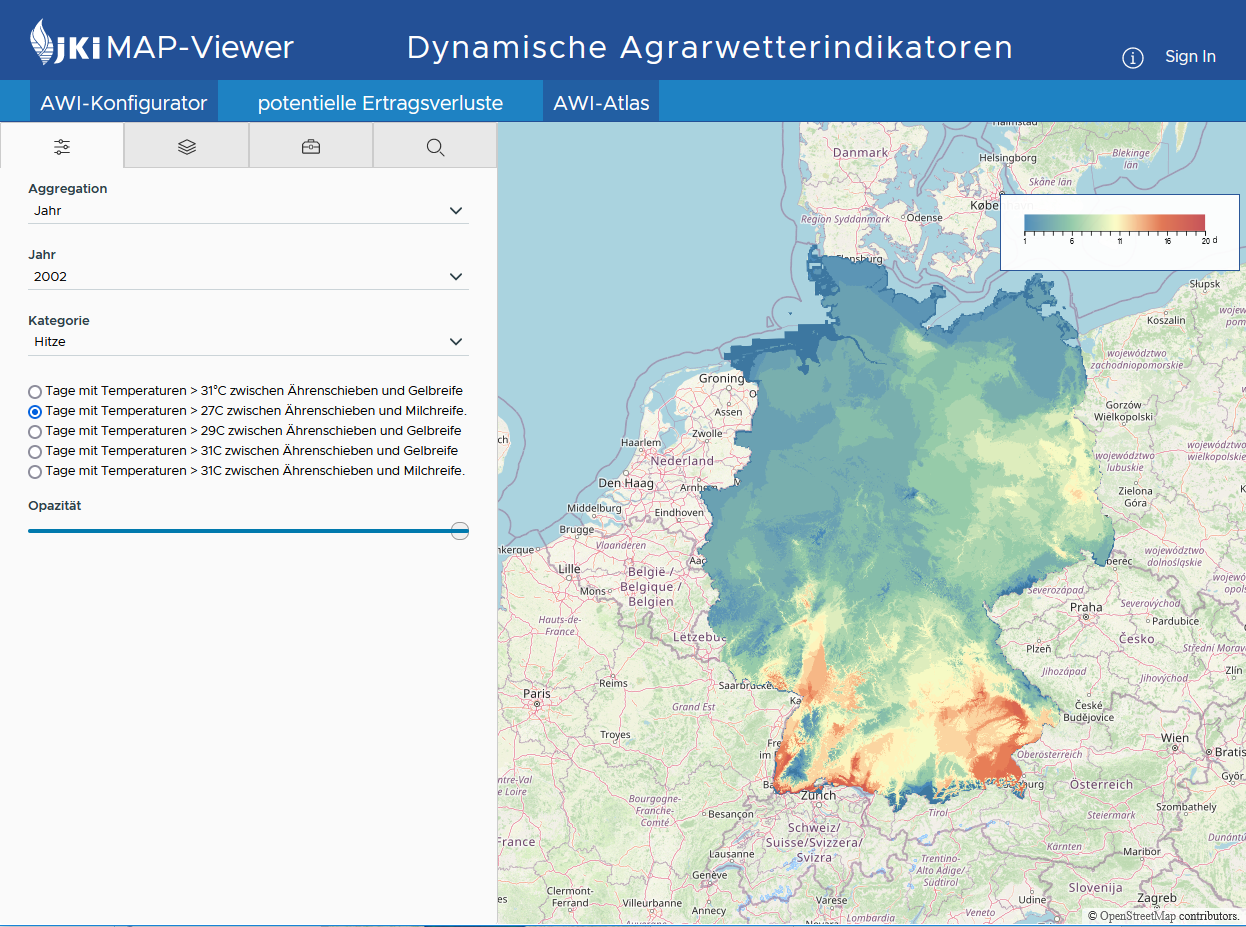
Task: Open the settings sliders panel tab
Action: (x=62, y=147)
